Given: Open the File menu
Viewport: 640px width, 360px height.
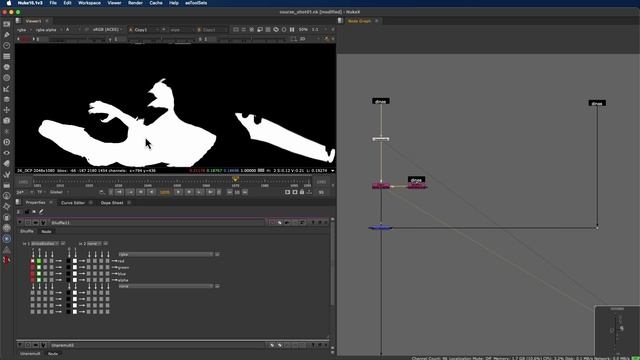Looking at the screenshot, I should [53, 3].
